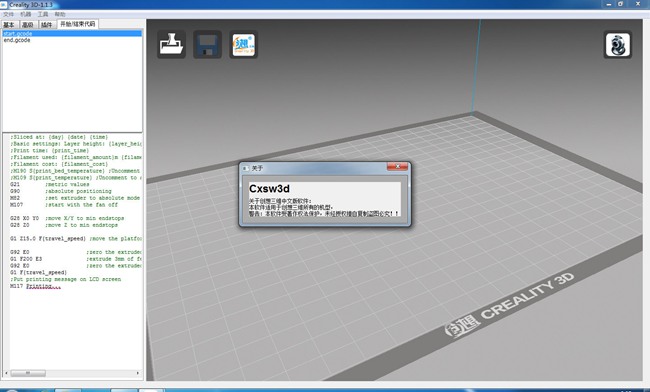650x392 pixels.
Task: Click the application icon in the Creality 3D title bar
Action: click(x=4, y=5)
